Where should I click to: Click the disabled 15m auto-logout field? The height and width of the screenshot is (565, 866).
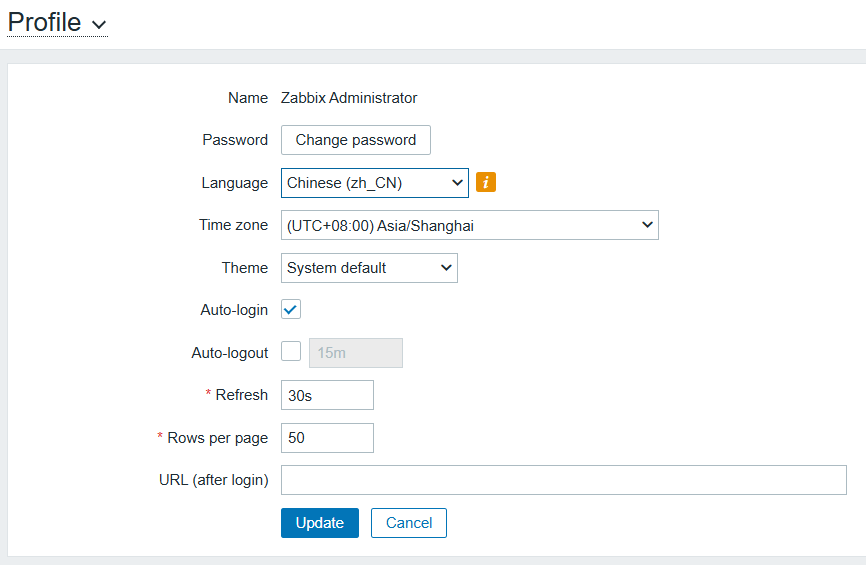(356, 353)
